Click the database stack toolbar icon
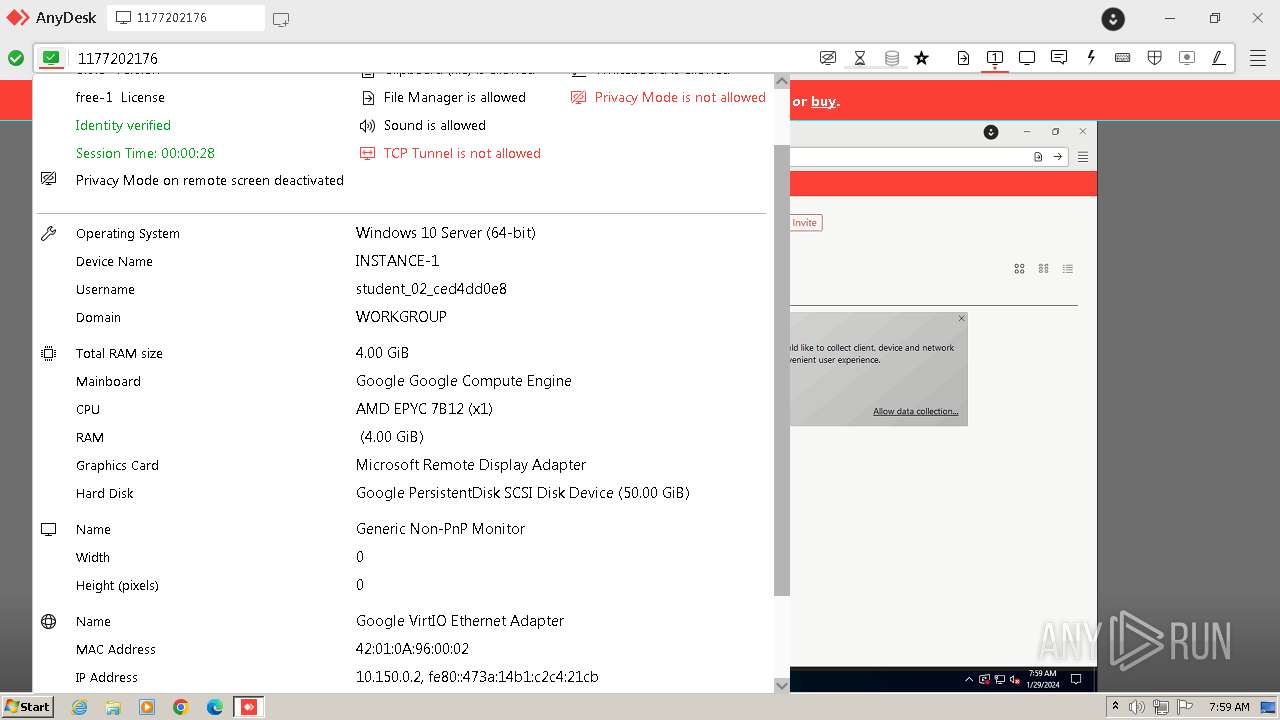Image resolution: width=1280 pixels, height=720 pixels. click(891, 58)
